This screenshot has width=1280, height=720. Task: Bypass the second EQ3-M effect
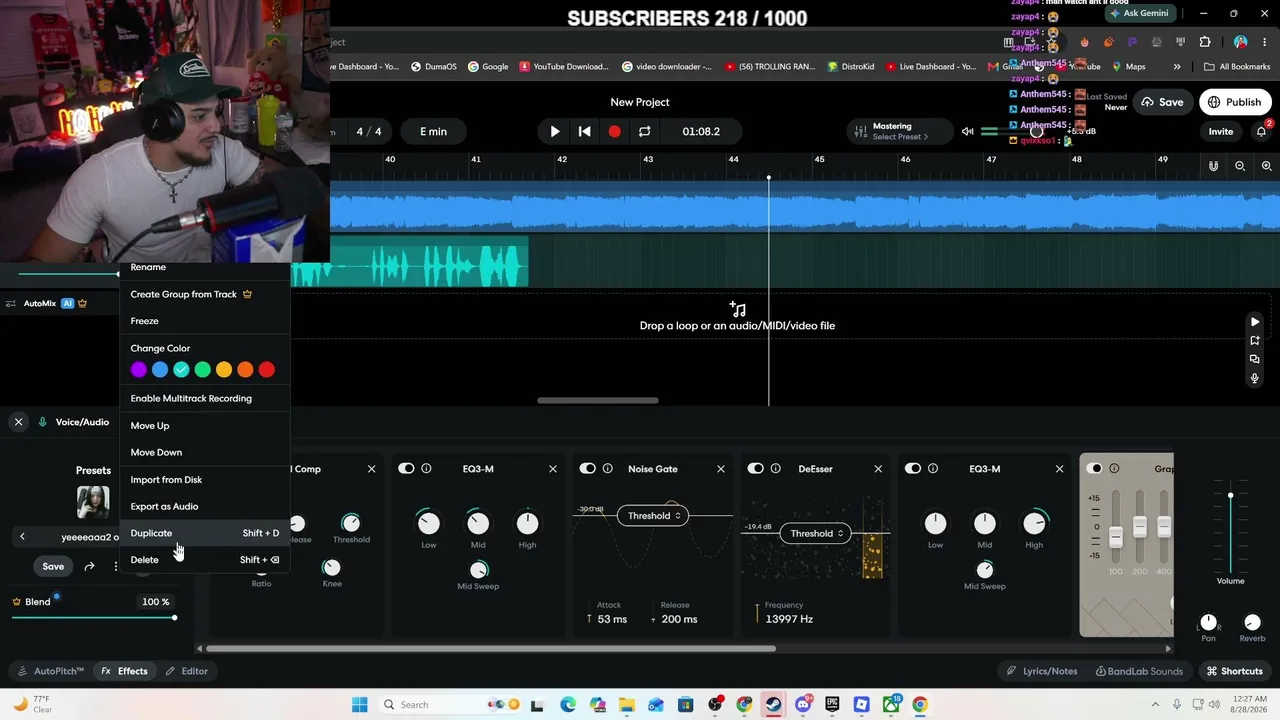click(x=913, y=469)
